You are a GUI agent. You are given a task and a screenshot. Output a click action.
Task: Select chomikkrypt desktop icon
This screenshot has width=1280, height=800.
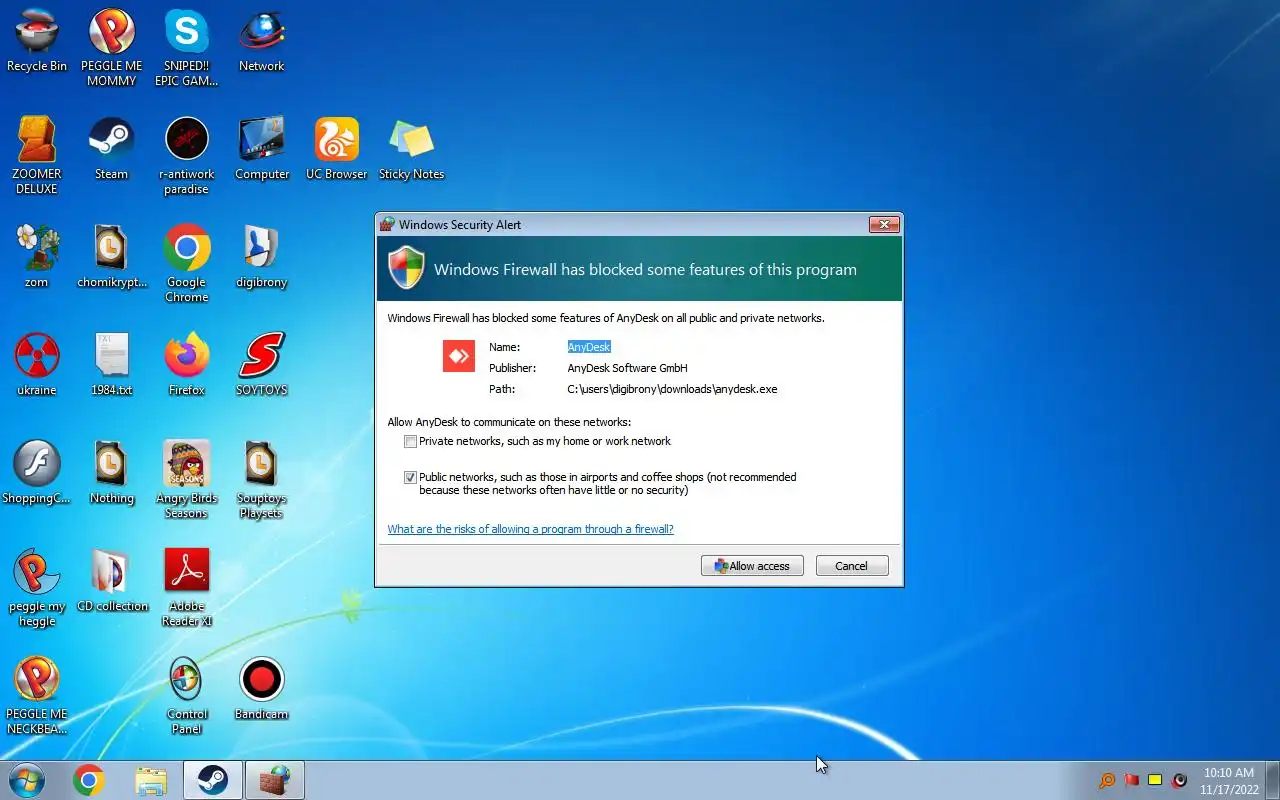coord(112,257)
